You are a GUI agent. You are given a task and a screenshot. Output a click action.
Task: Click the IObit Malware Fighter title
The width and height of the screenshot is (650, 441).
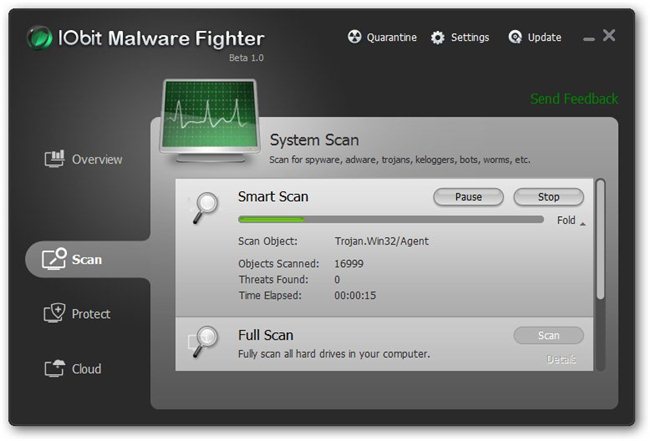point(161,38)
